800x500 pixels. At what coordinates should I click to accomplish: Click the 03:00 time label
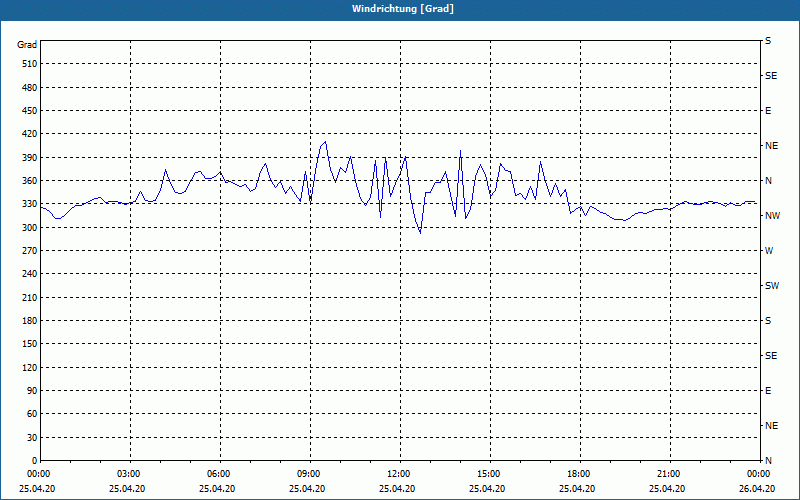coord(130,474)
